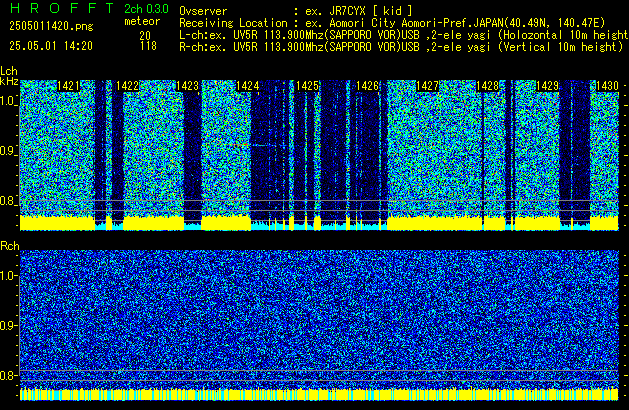Click the 1424 time marker label
This screenshot has width=629, height=410.
[x=248, y=86]
